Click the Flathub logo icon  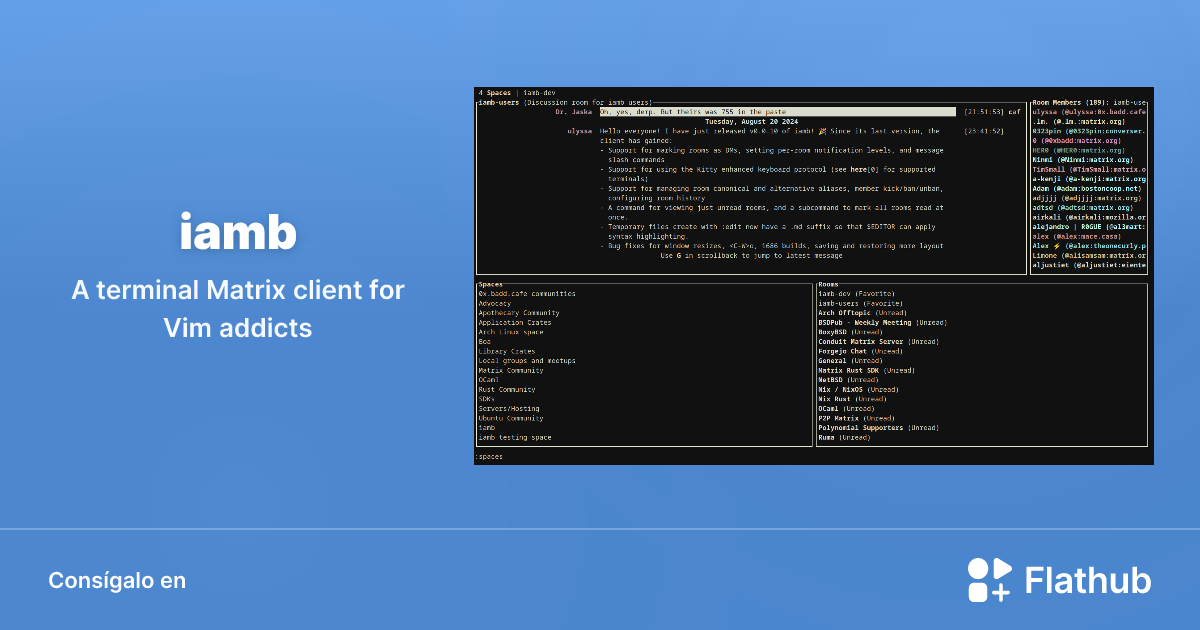click(992, 579)
